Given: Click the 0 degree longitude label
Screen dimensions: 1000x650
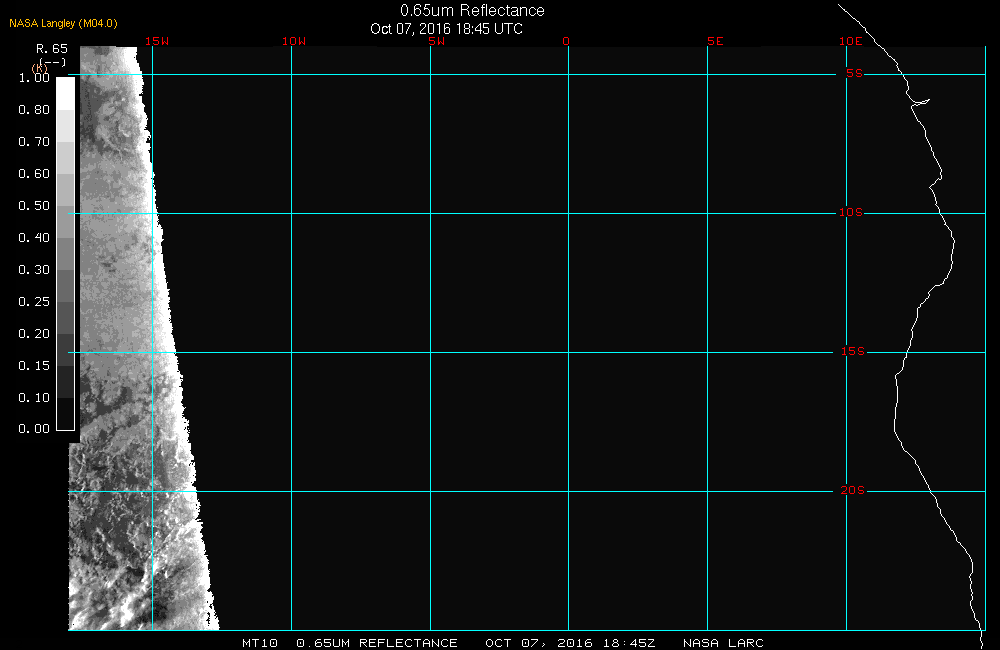Looking at the screenshot, I should [x=566, y=41].
